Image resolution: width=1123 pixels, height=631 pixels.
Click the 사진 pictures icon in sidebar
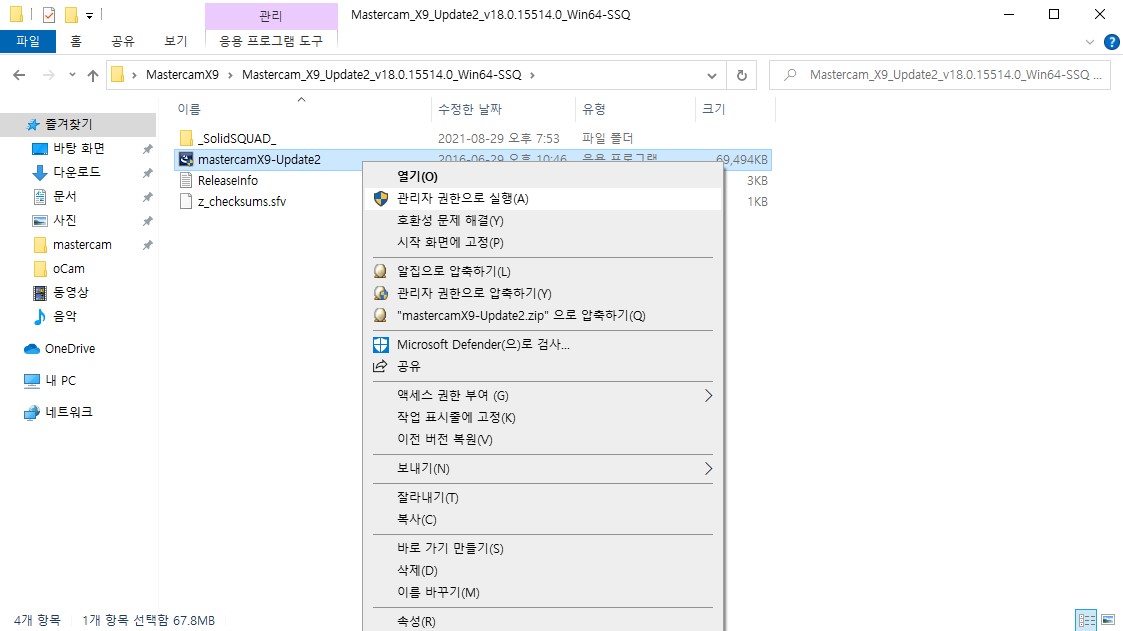(x=40, y=221)
